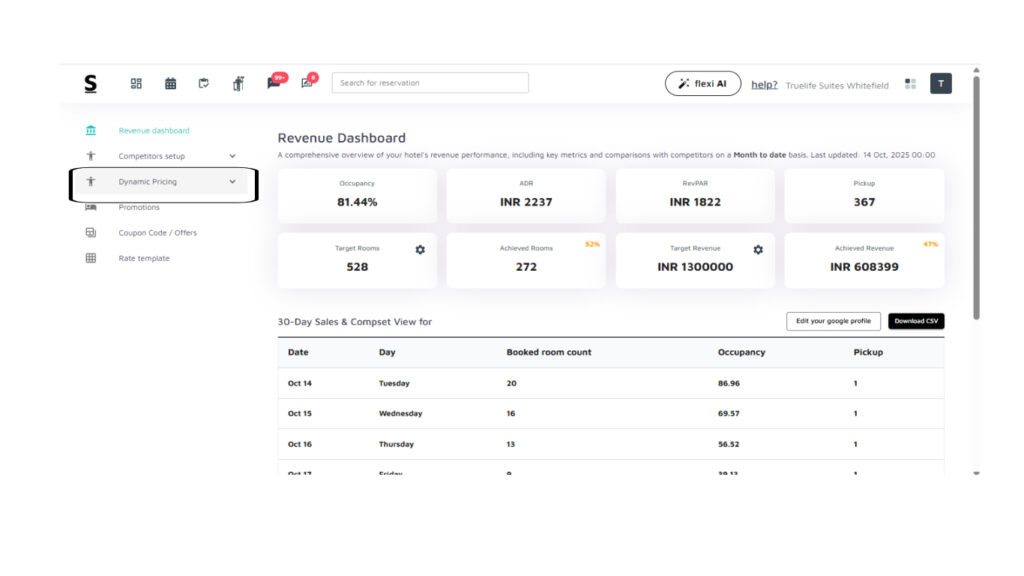Viewport: 1024px width, 576px height.
Task: Click the apps grid icon beside profile avatar
Action: click(910, 84)
